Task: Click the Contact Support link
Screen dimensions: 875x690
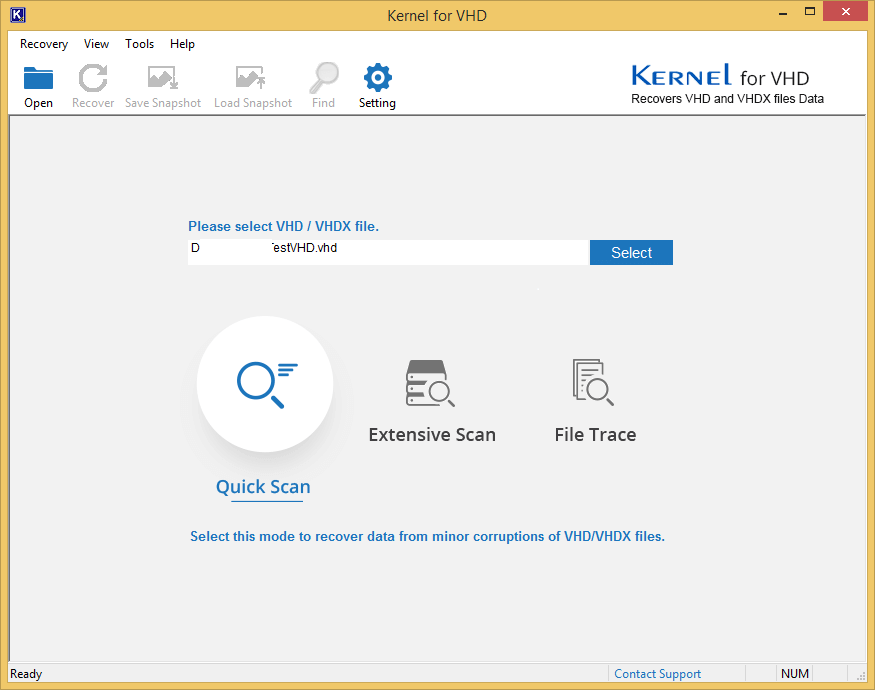Action: click(x=657, y=674)
